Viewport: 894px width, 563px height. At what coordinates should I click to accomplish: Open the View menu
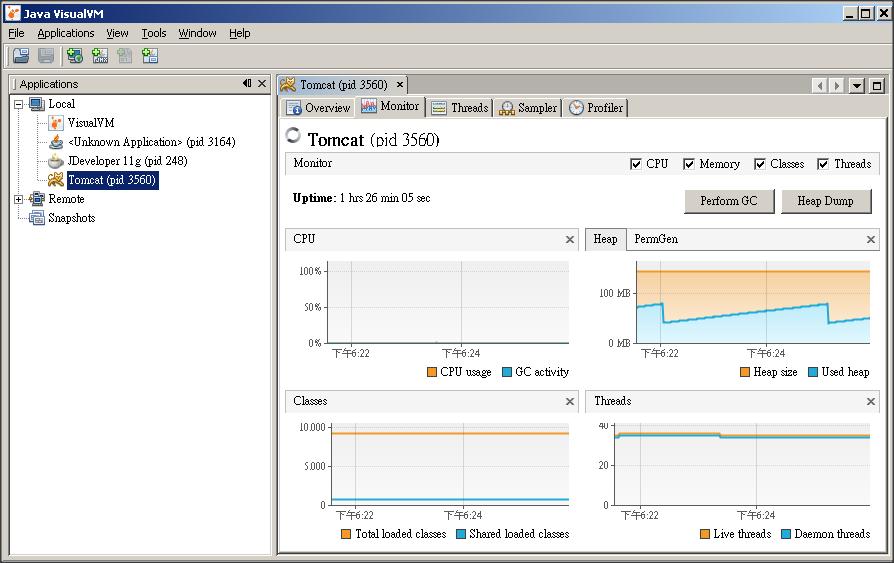(117, 33)
